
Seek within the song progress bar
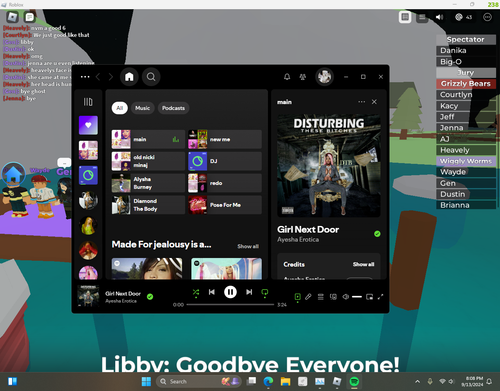pyautogui.click(x=230, y=304)
